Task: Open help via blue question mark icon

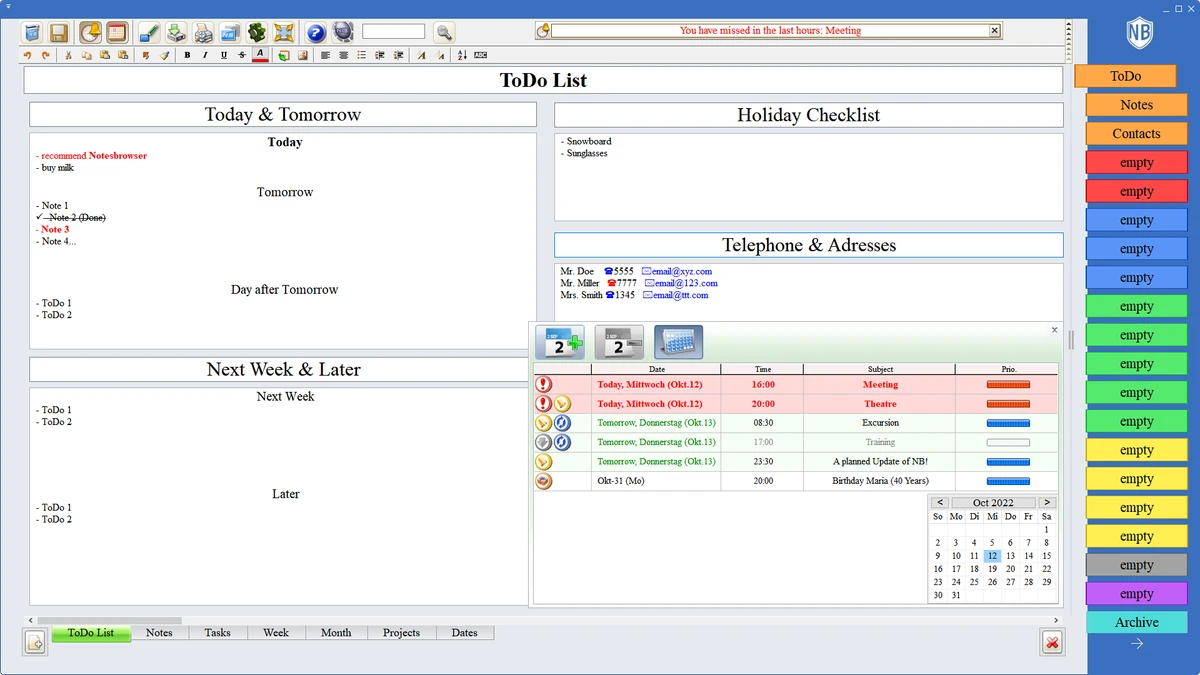Action: tap(315, 32)
